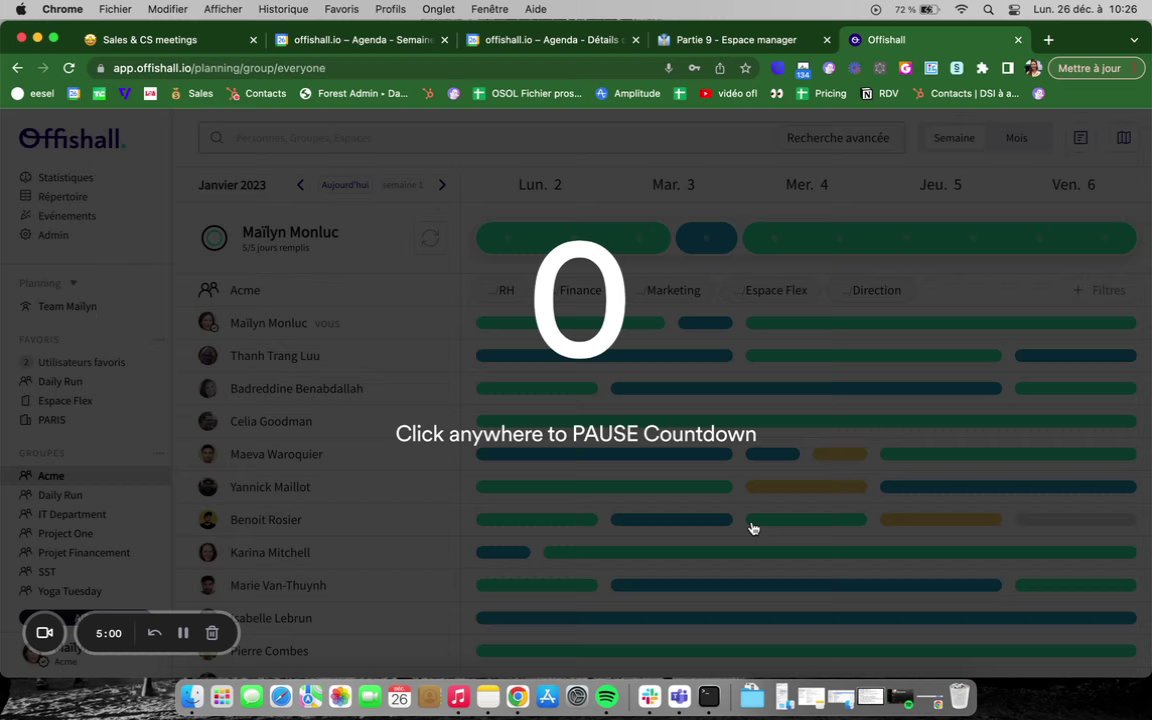Open Slack from the dock
Viewport: 1152px width, 720px height.
649,696
